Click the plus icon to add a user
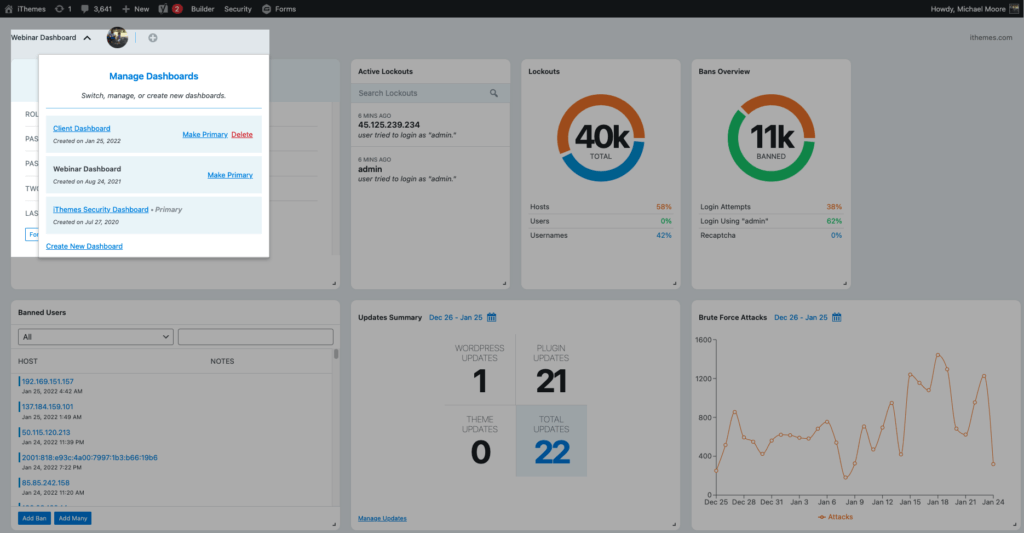 153,38
